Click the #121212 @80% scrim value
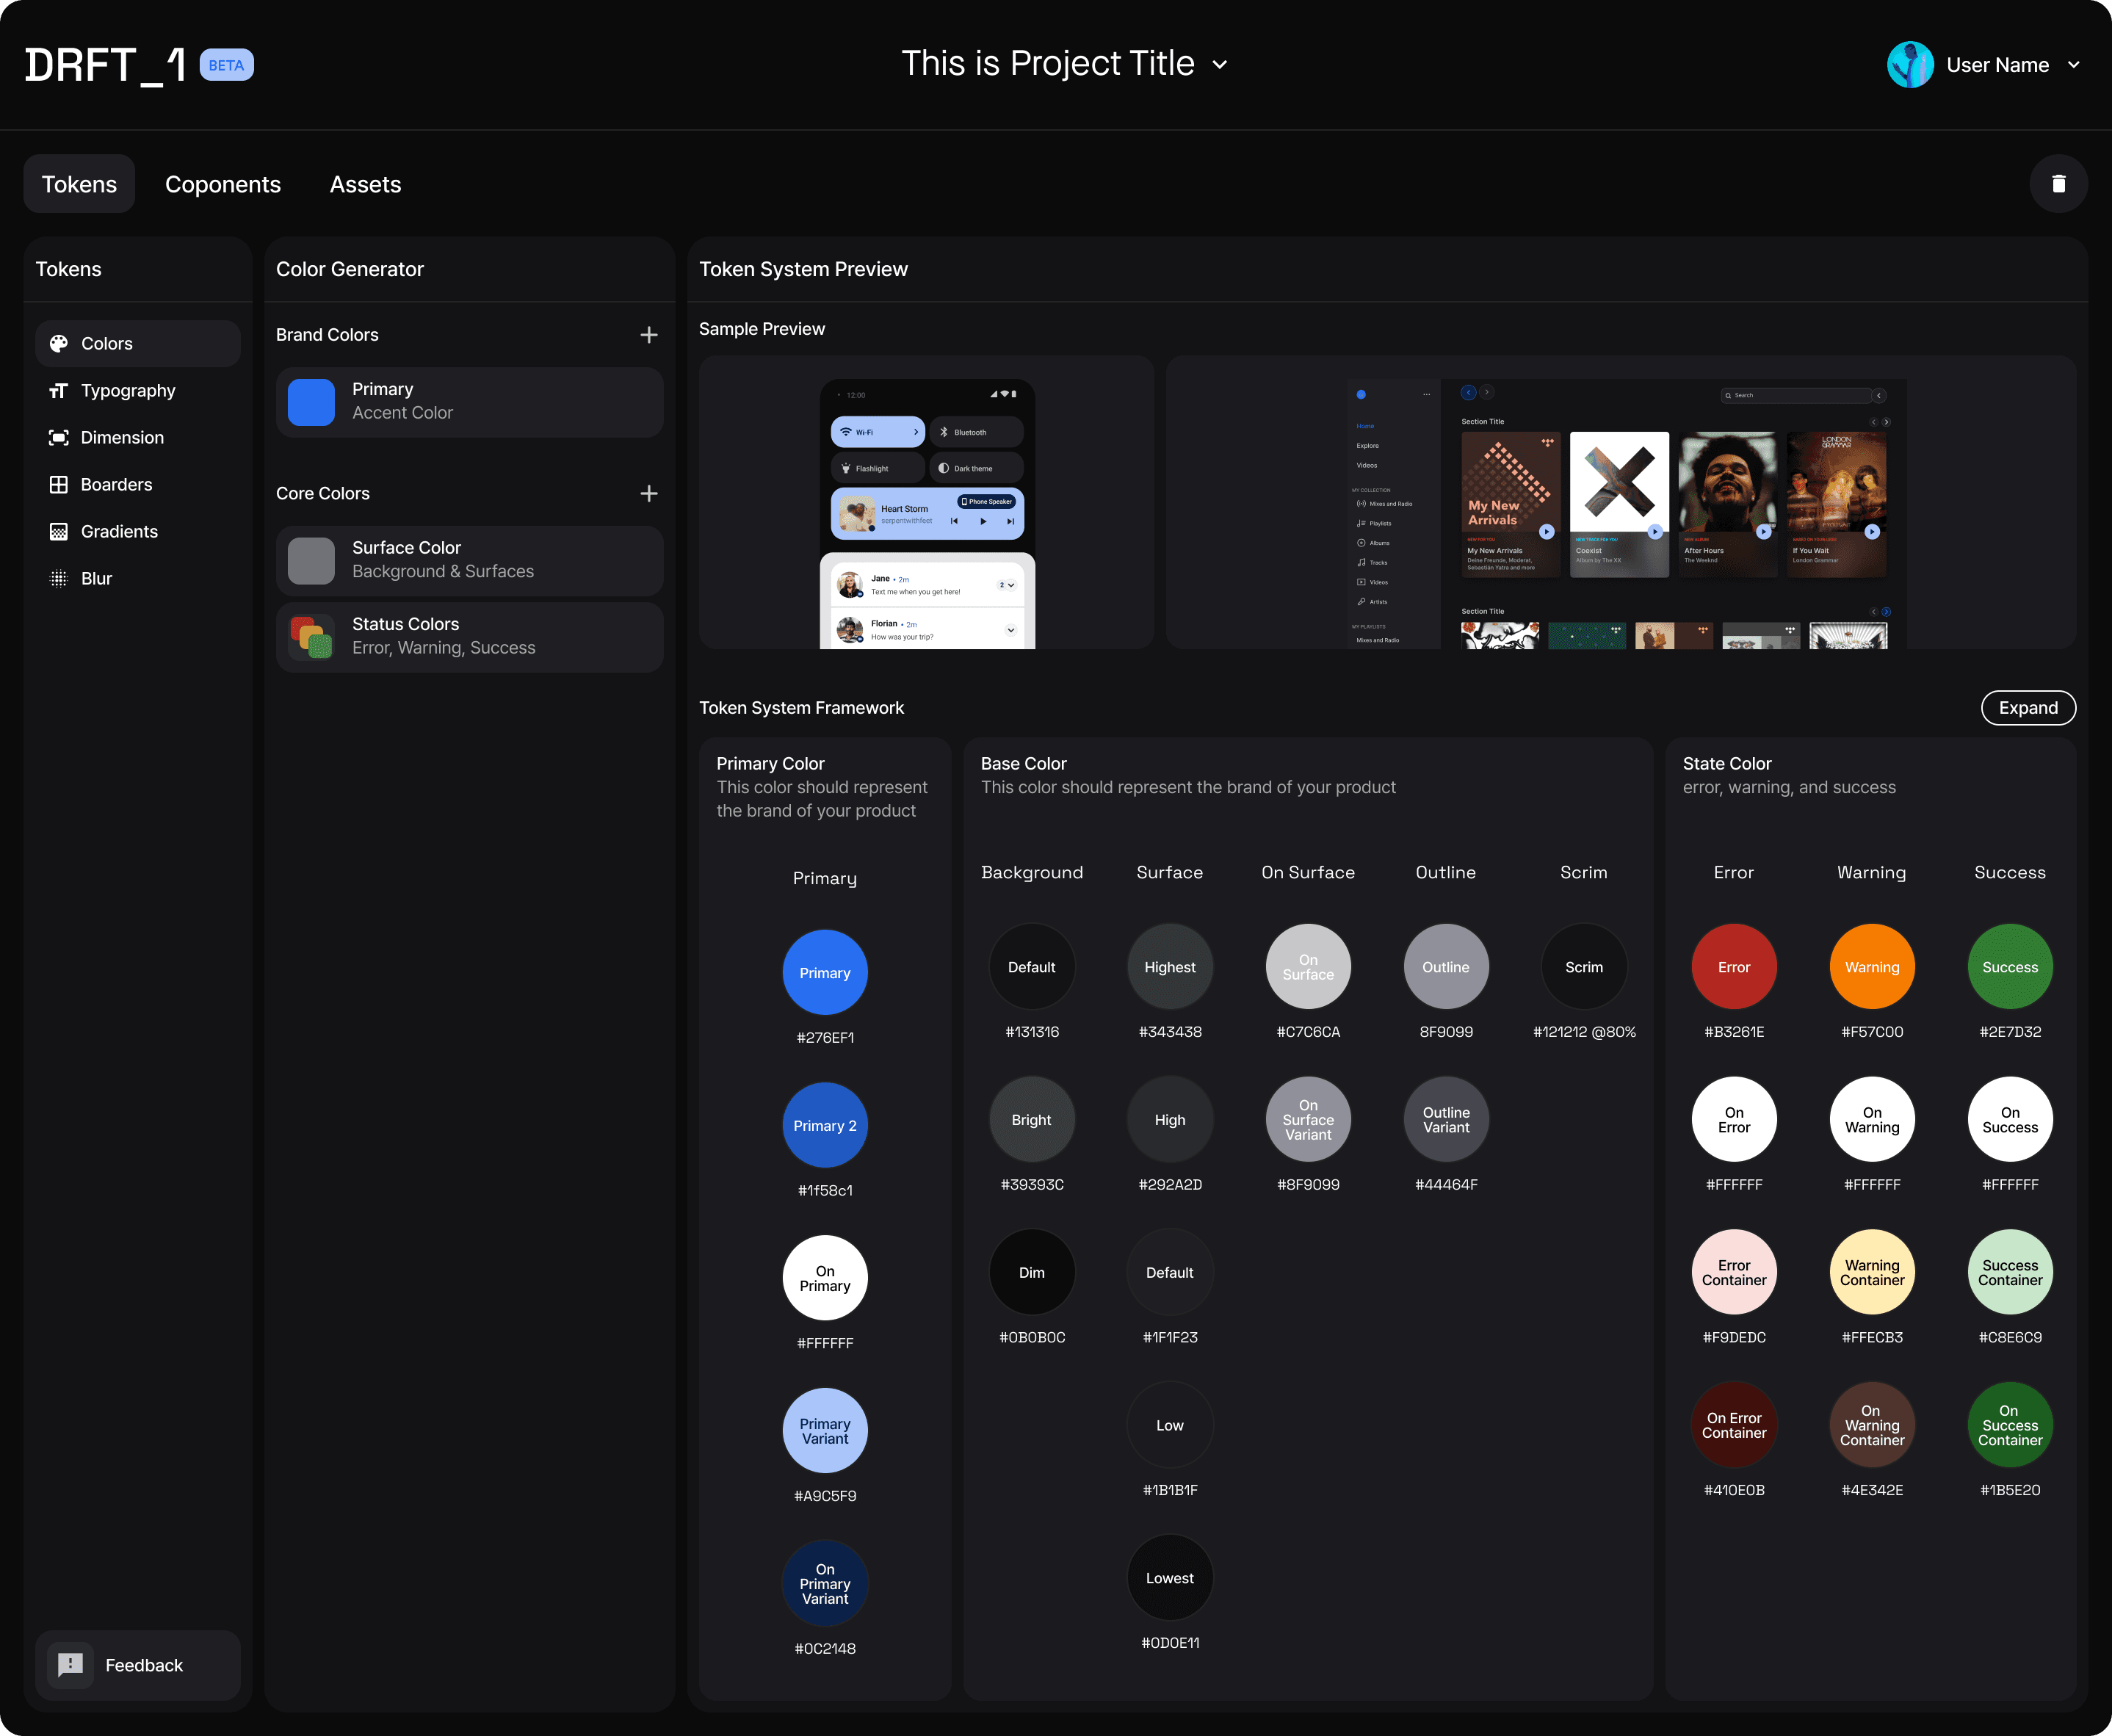 pyautogui.click(x=1584, y=1032)
